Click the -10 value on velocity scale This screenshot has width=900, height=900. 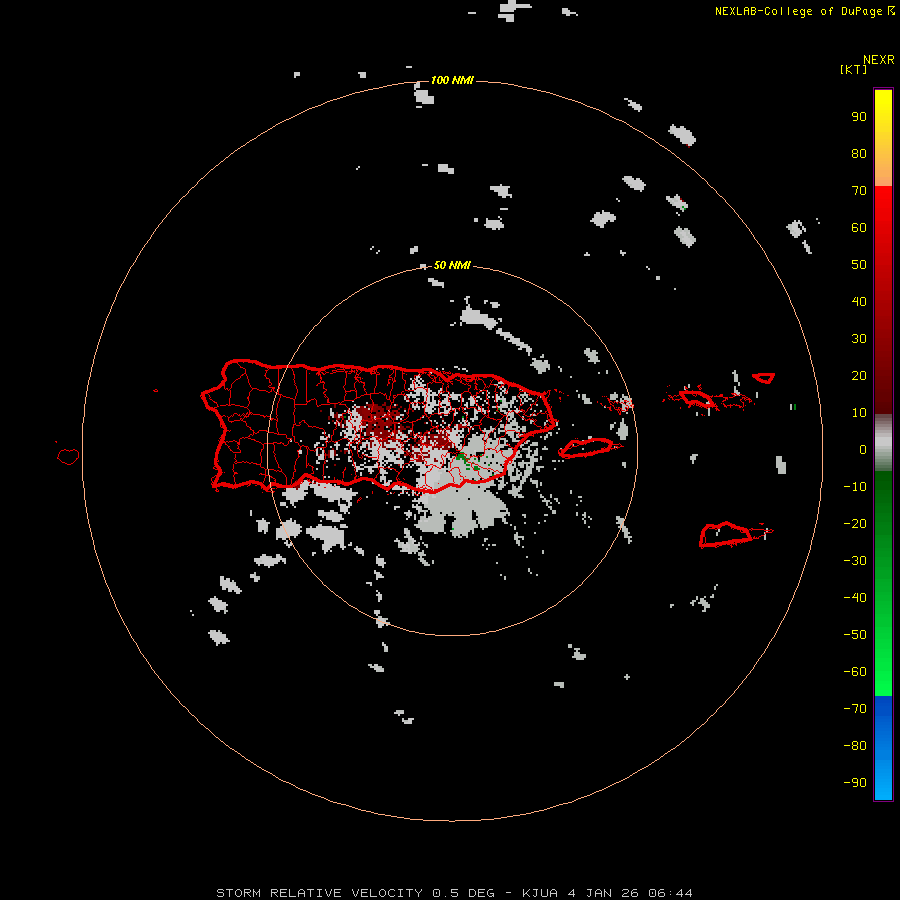coord(855,487)
